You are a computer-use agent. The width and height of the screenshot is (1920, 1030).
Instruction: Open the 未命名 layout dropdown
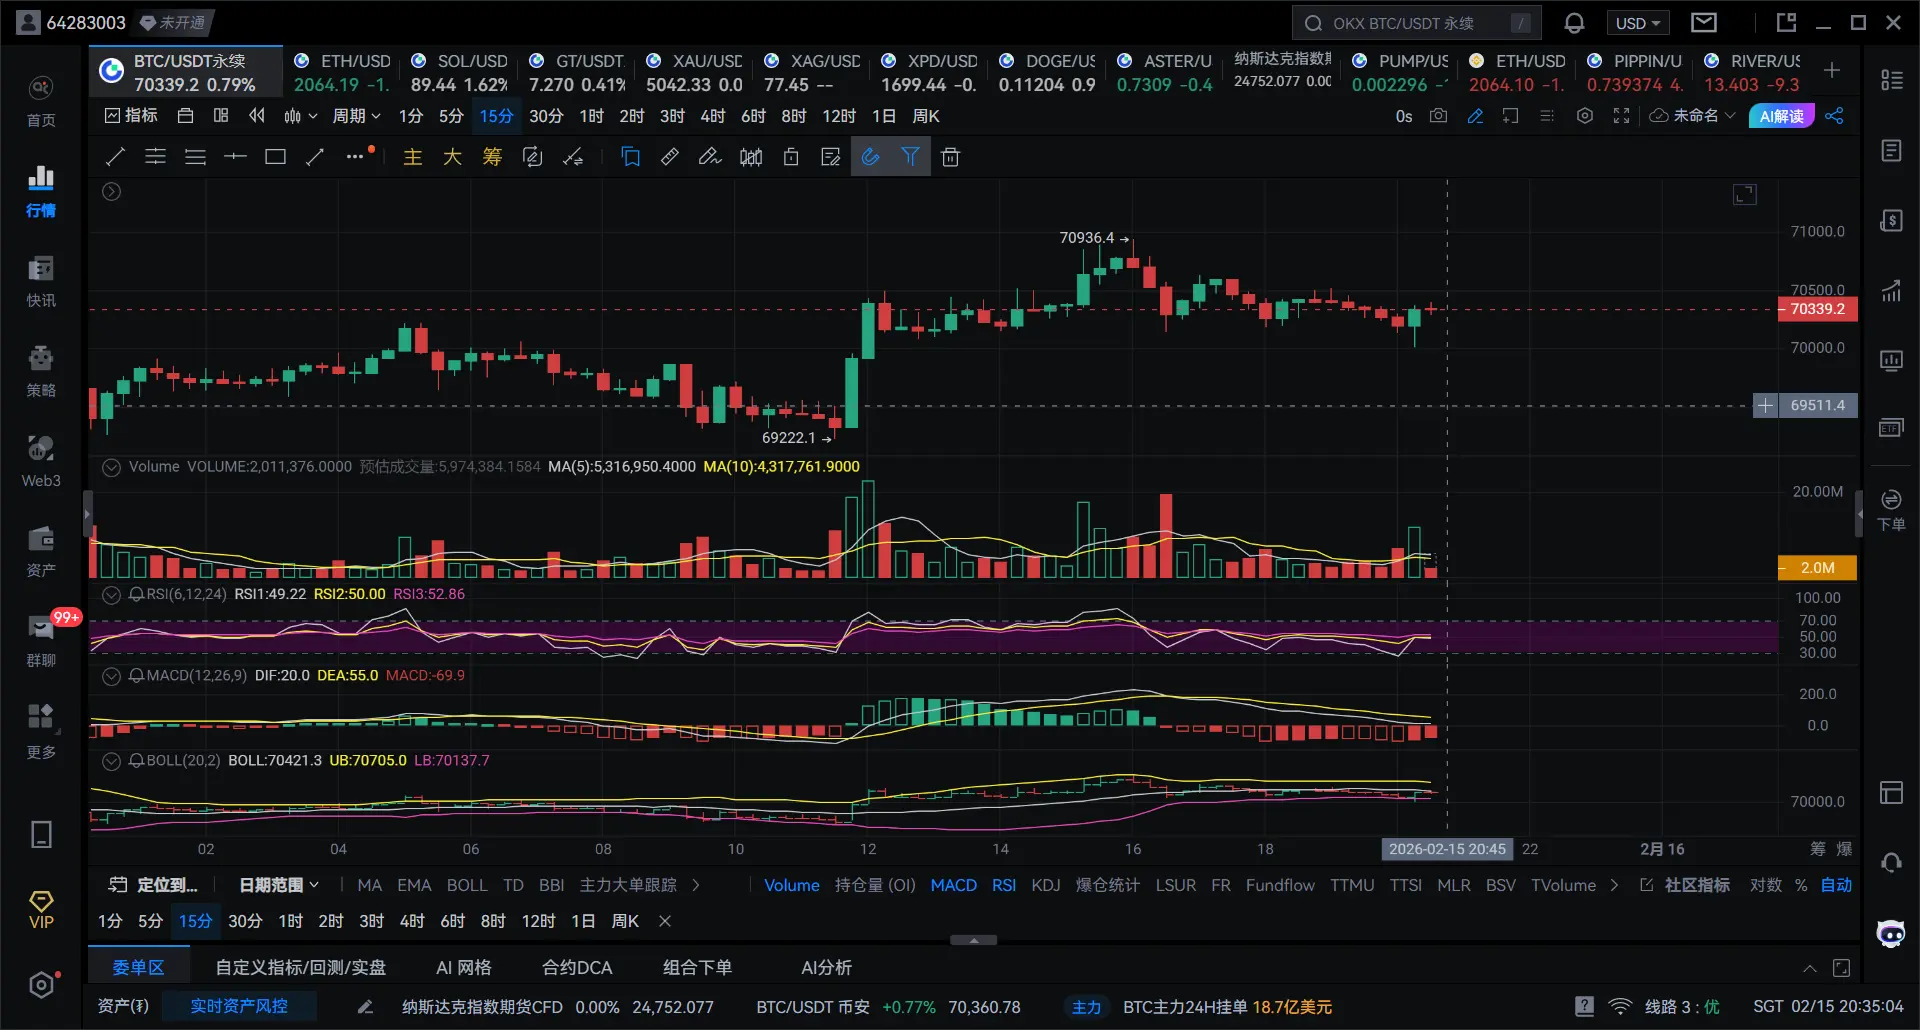pos(1693,116)
